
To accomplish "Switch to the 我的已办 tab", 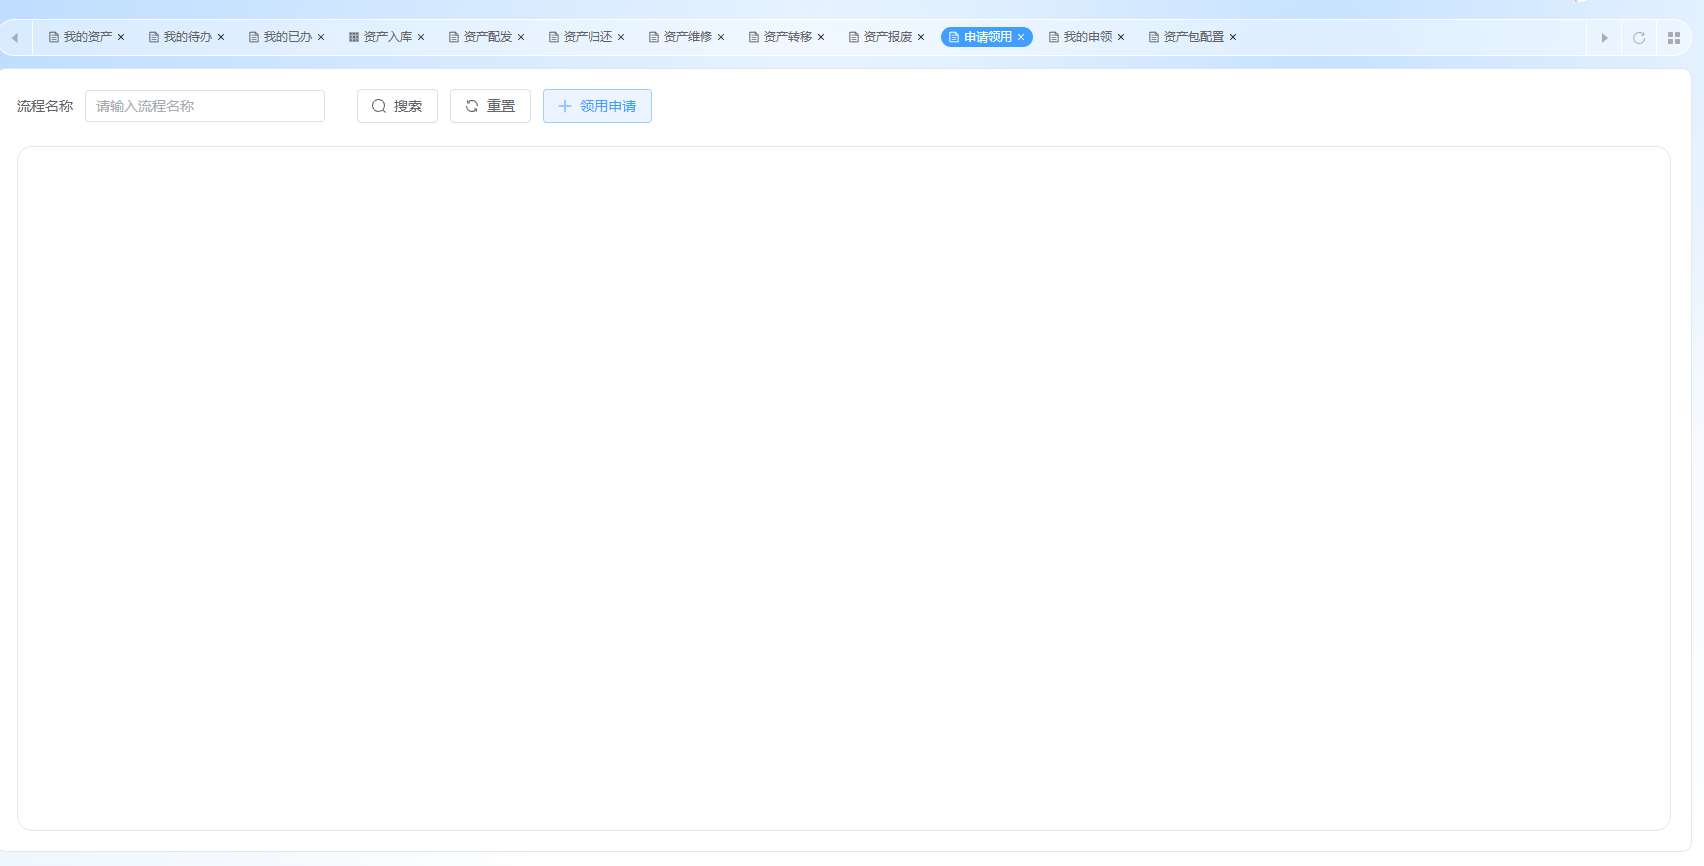I will point(287,37).
